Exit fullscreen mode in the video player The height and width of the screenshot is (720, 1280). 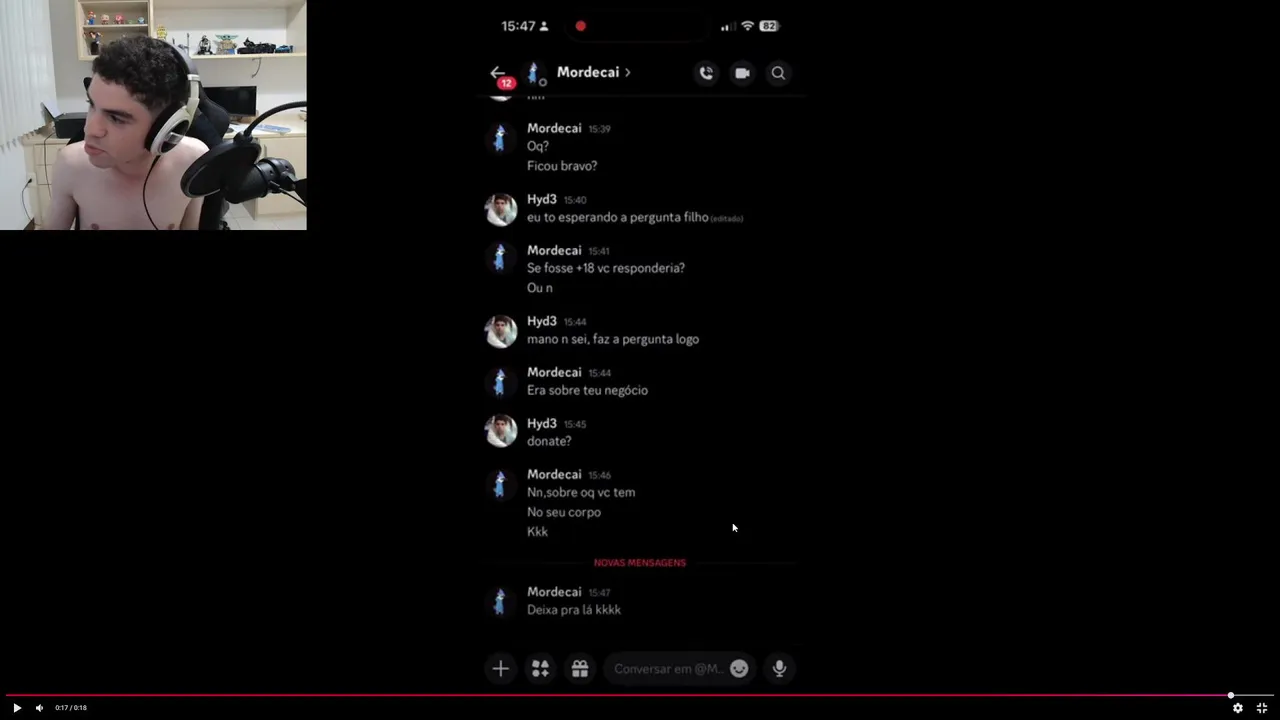coord(1262,708)
